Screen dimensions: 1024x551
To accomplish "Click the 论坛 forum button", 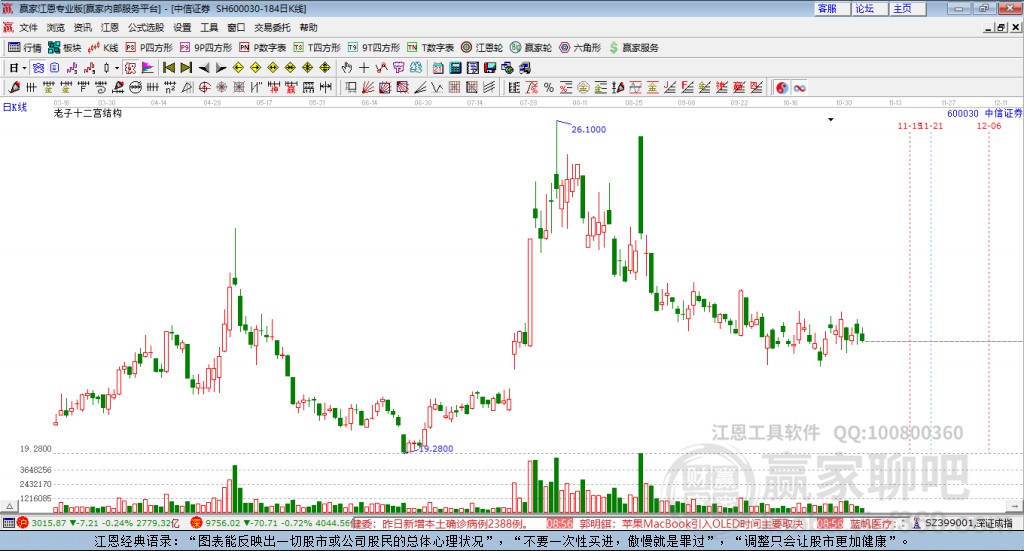I will point(870,8).
